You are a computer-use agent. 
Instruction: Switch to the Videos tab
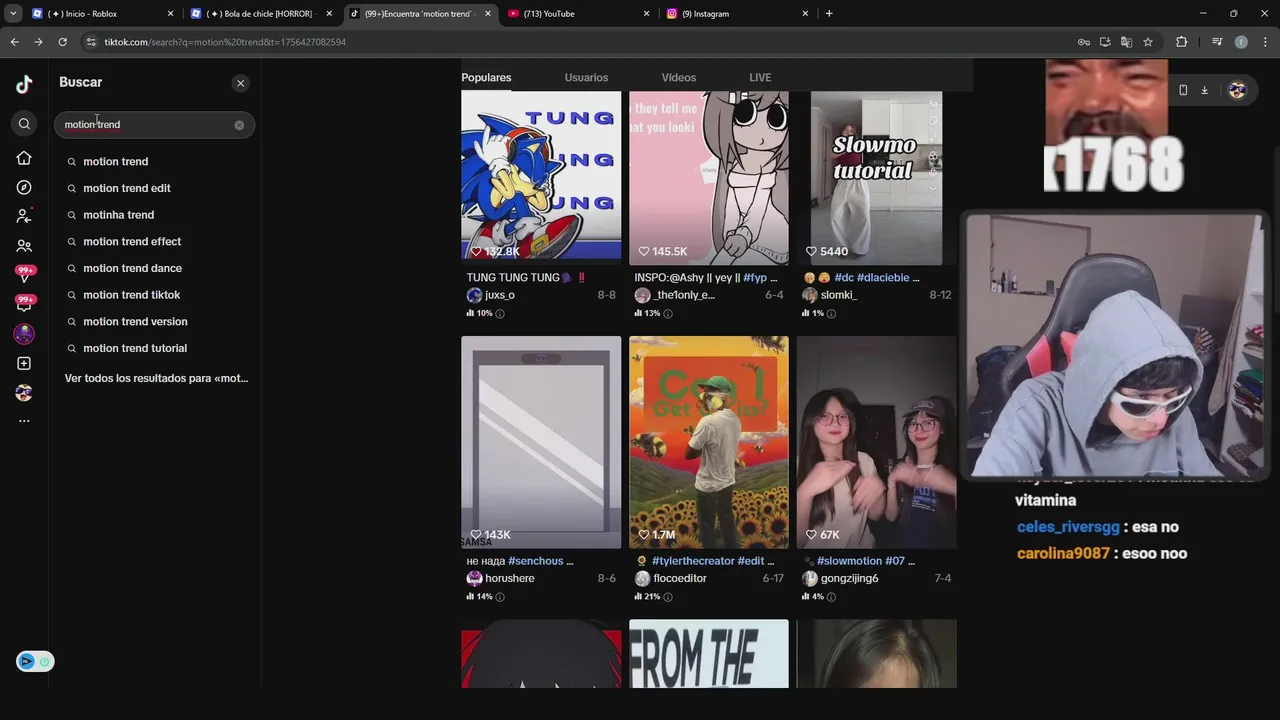point(678,77)
